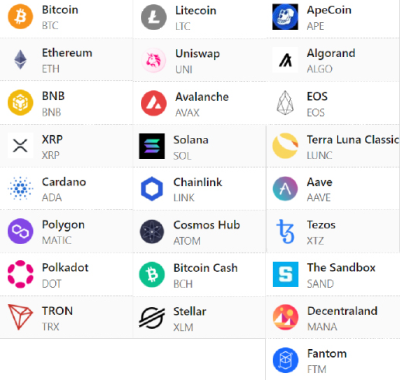Image resolution: width=400 pixels, height=380 pixels.
Task: Choose the Decentraland landscape icon
Action: (285, 317)
